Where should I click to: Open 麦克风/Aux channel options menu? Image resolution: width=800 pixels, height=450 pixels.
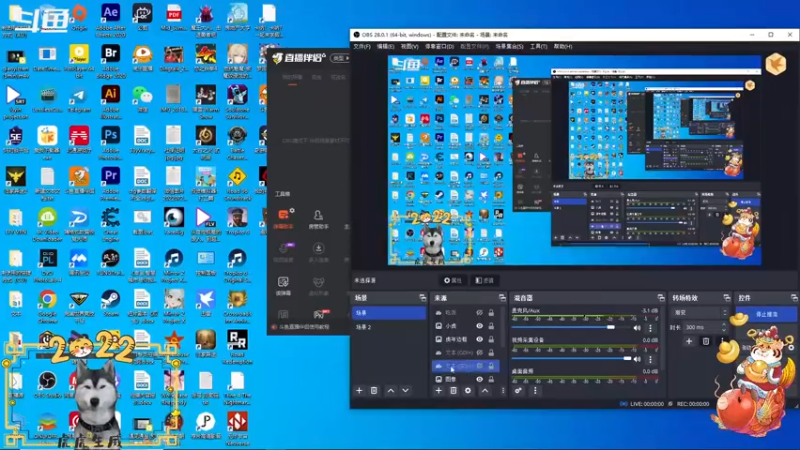[x=650, y=328]
